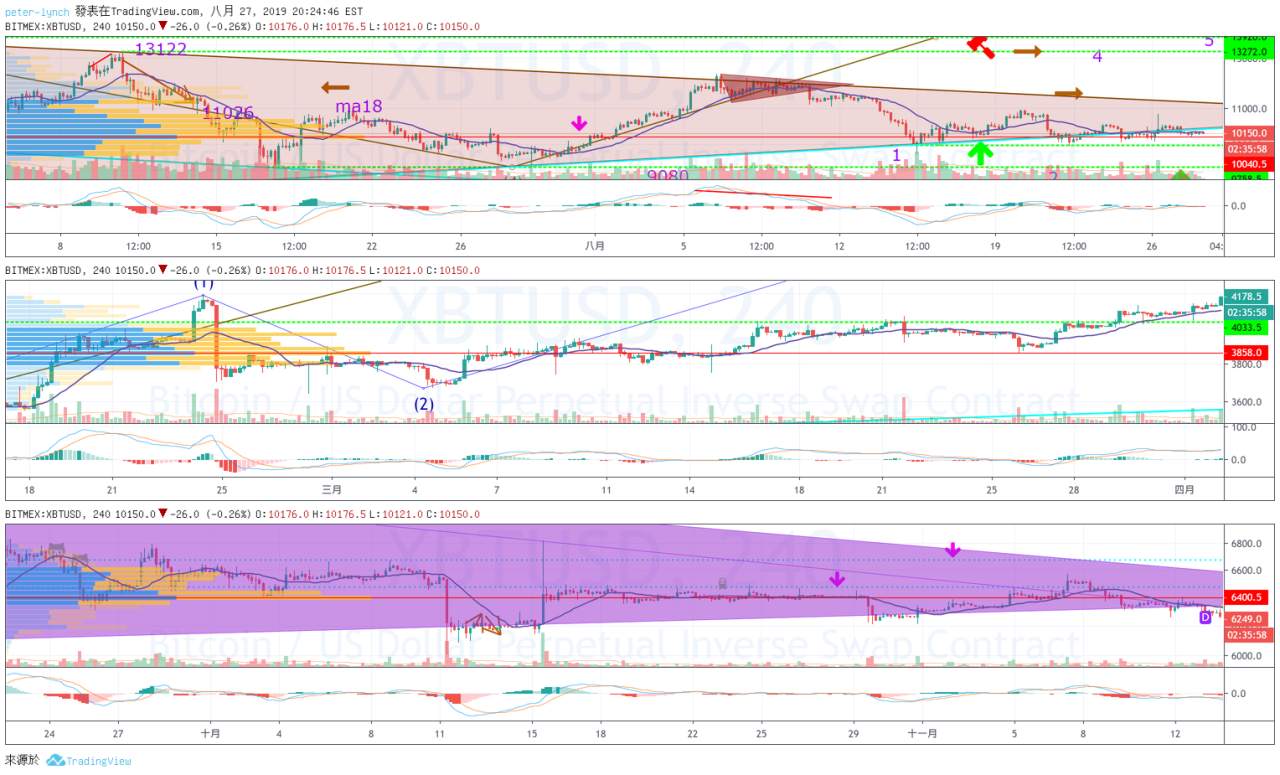Click 十月 on the bottom chart time axis
1280x775 pixels.
[x=210, y=733]
